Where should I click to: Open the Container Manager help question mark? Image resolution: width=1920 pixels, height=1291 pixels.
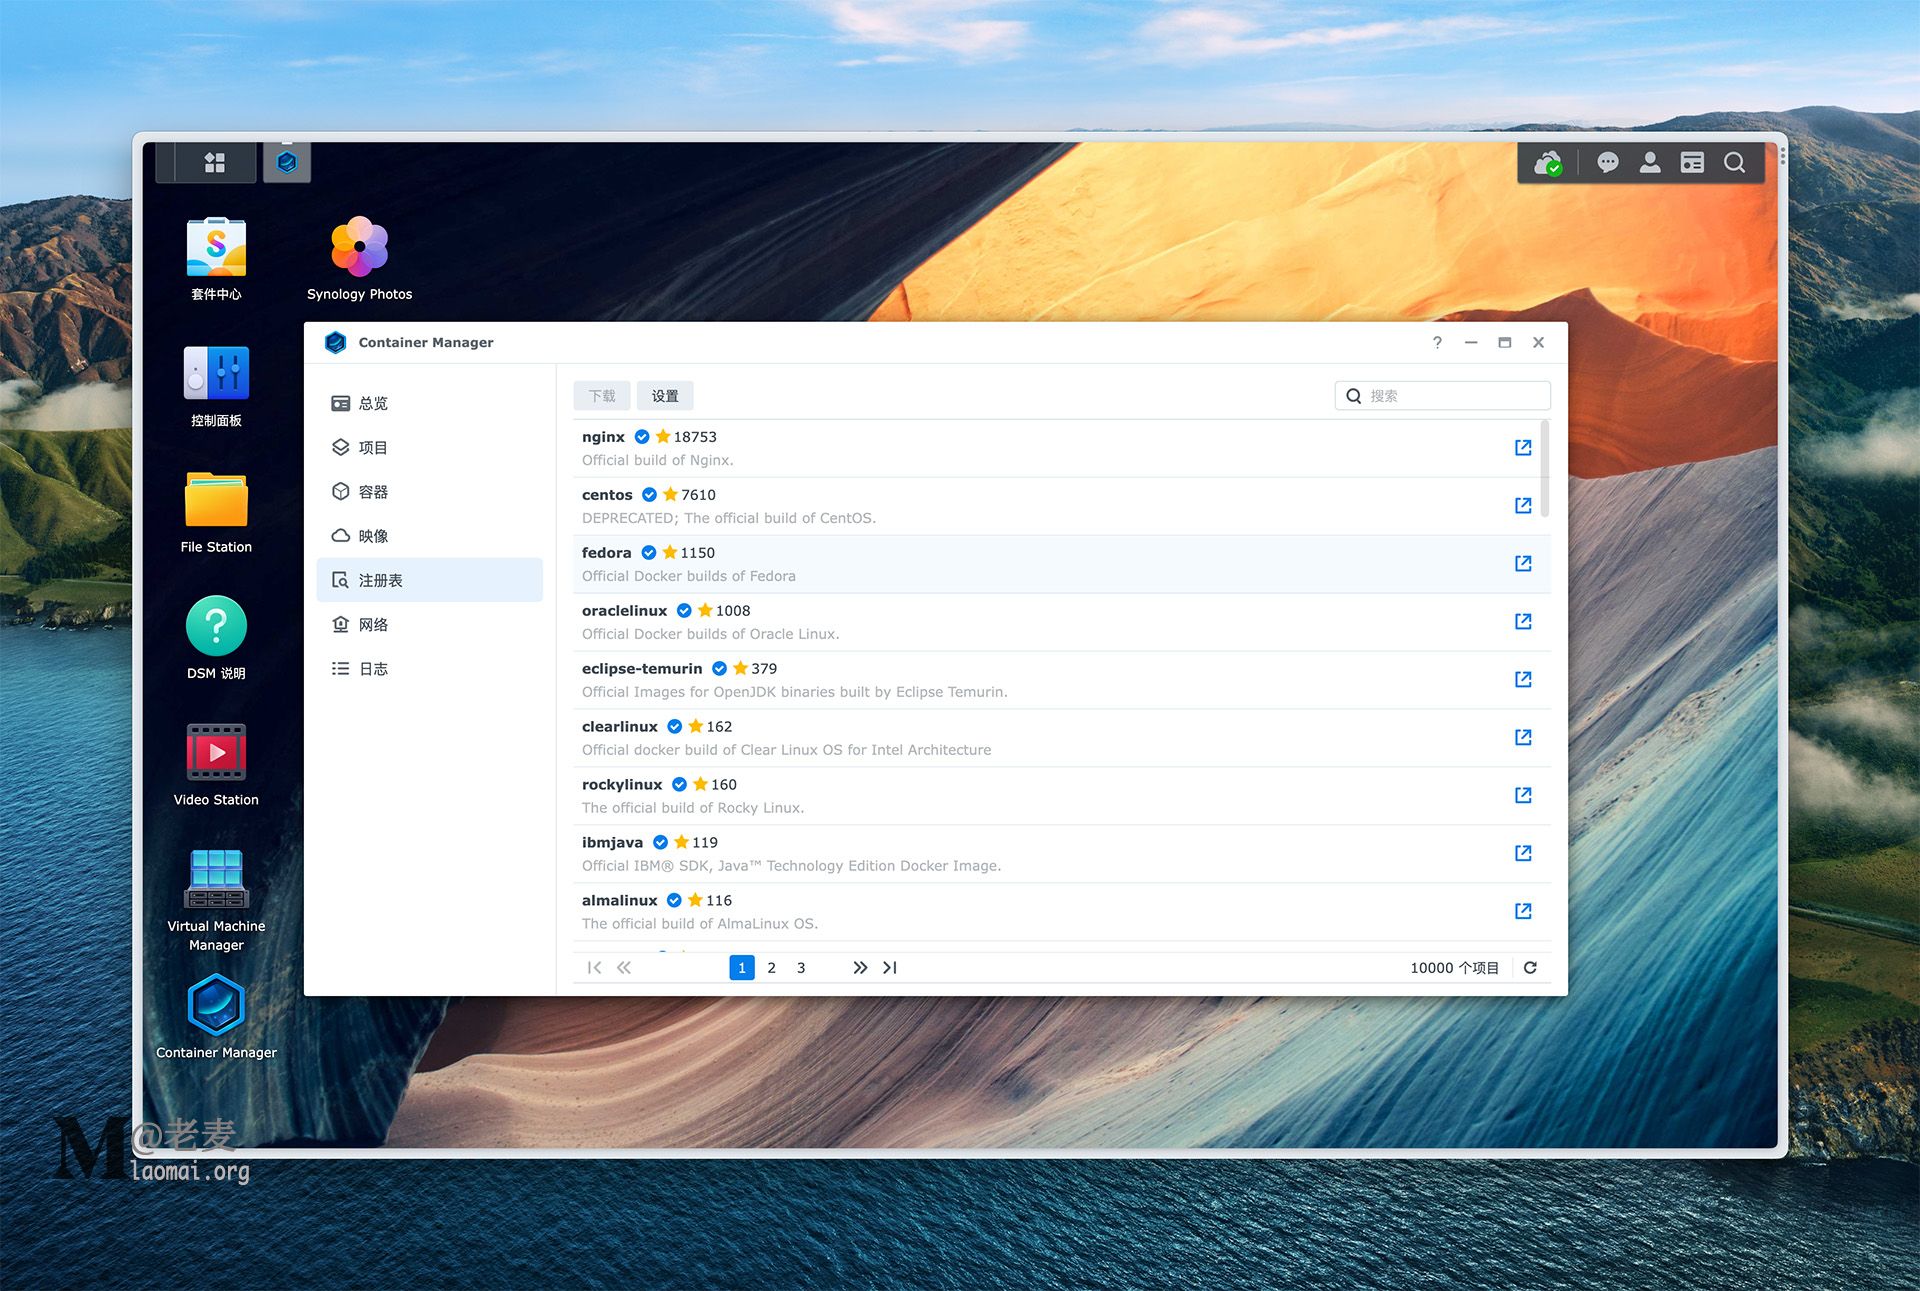coord(1437,342)
